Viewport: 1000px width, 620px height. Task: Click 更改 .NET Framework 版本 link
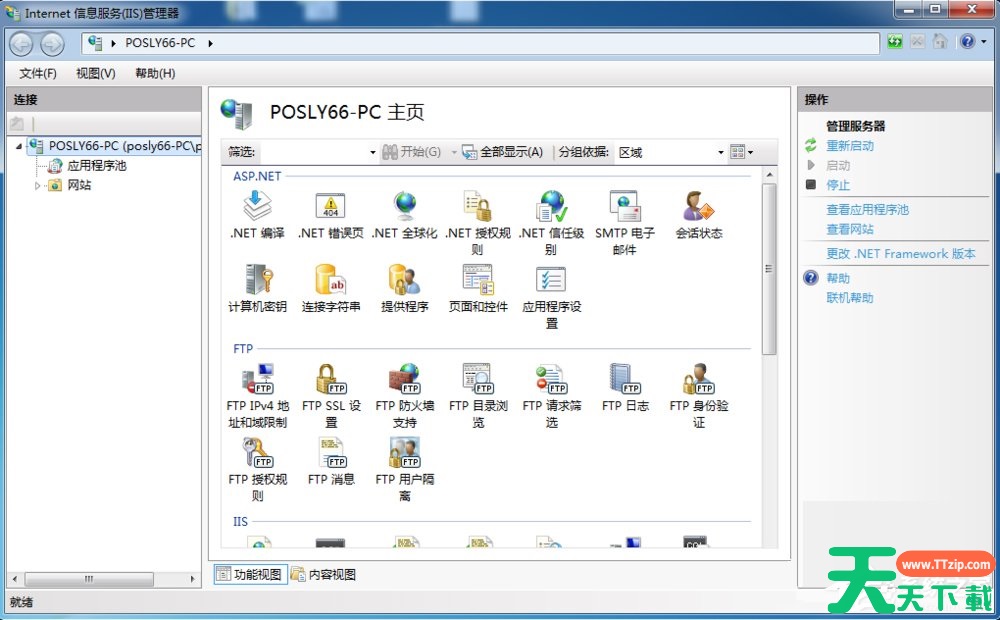point(900,254)
